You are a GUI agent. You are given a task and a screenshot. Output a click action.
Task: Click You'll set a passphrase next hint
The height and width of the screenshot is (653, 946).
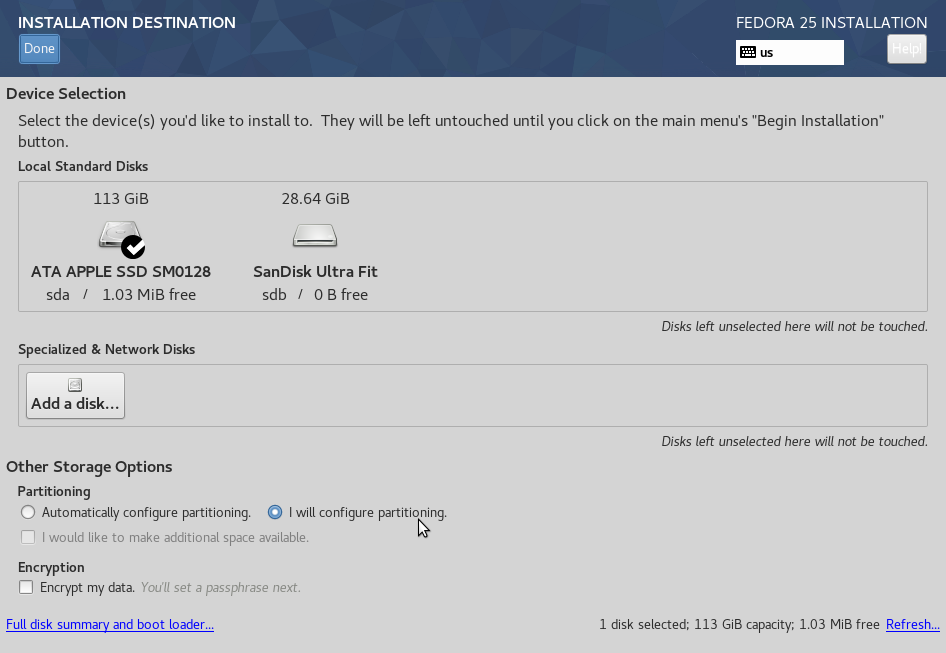221,588
